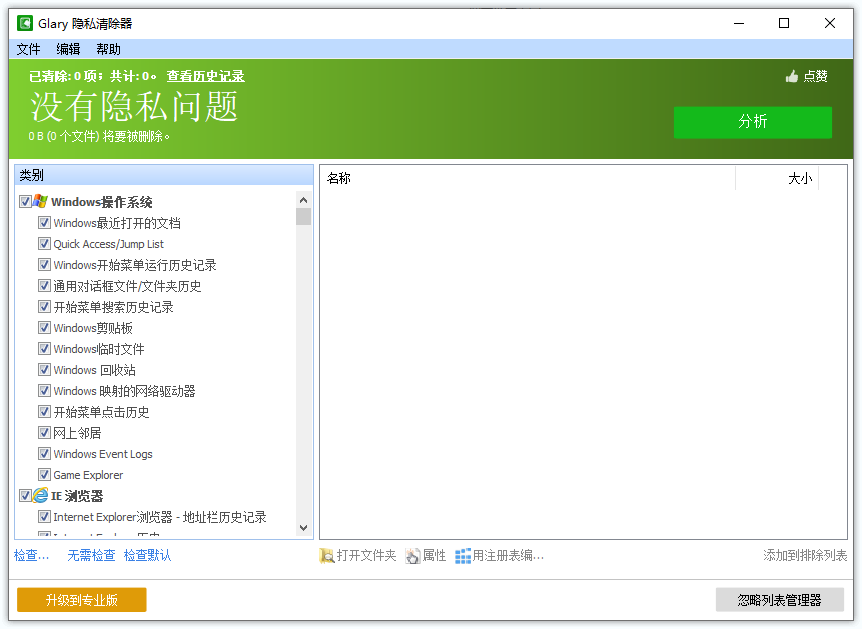Toggle the Windows 回收站 checkbox
The image size is (862, 629).
[x=45, y=369]
